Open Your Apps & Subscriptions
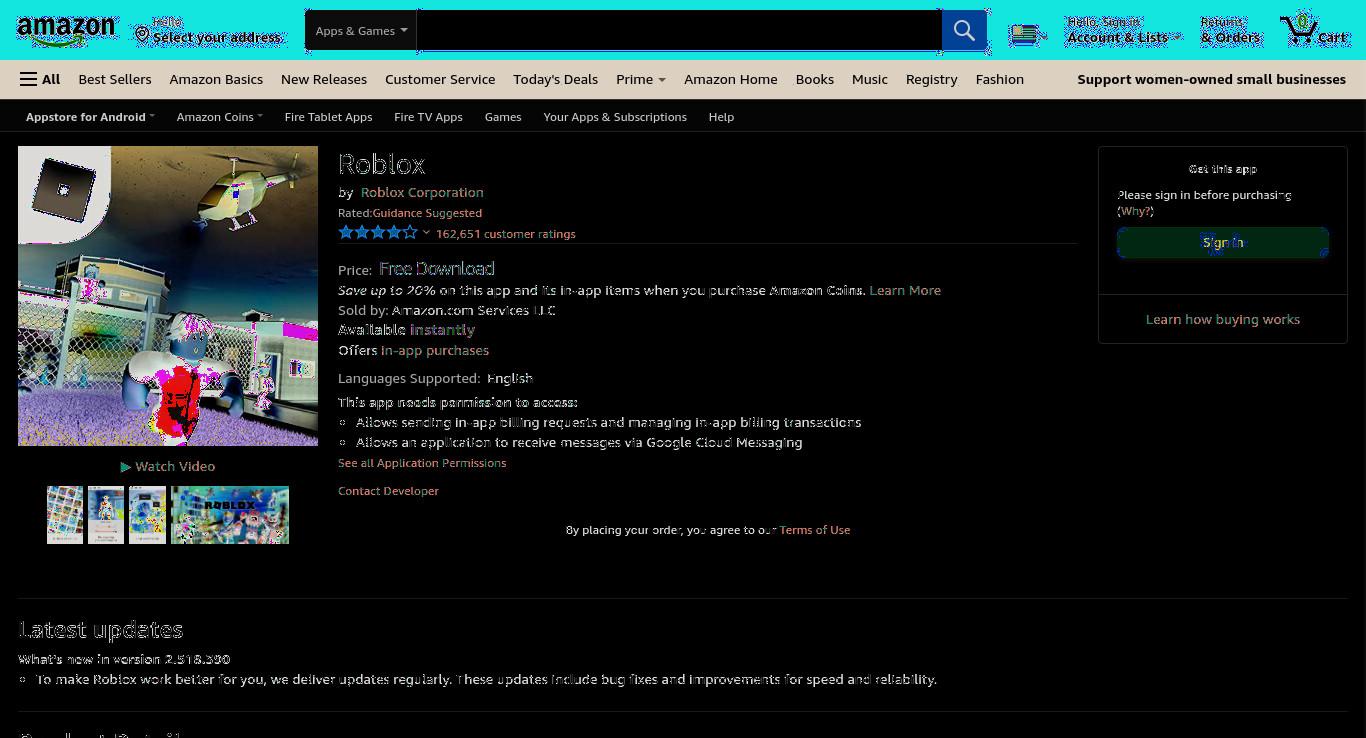The image size is (1366, 738). pyautogui.click(x=615, y=117)
